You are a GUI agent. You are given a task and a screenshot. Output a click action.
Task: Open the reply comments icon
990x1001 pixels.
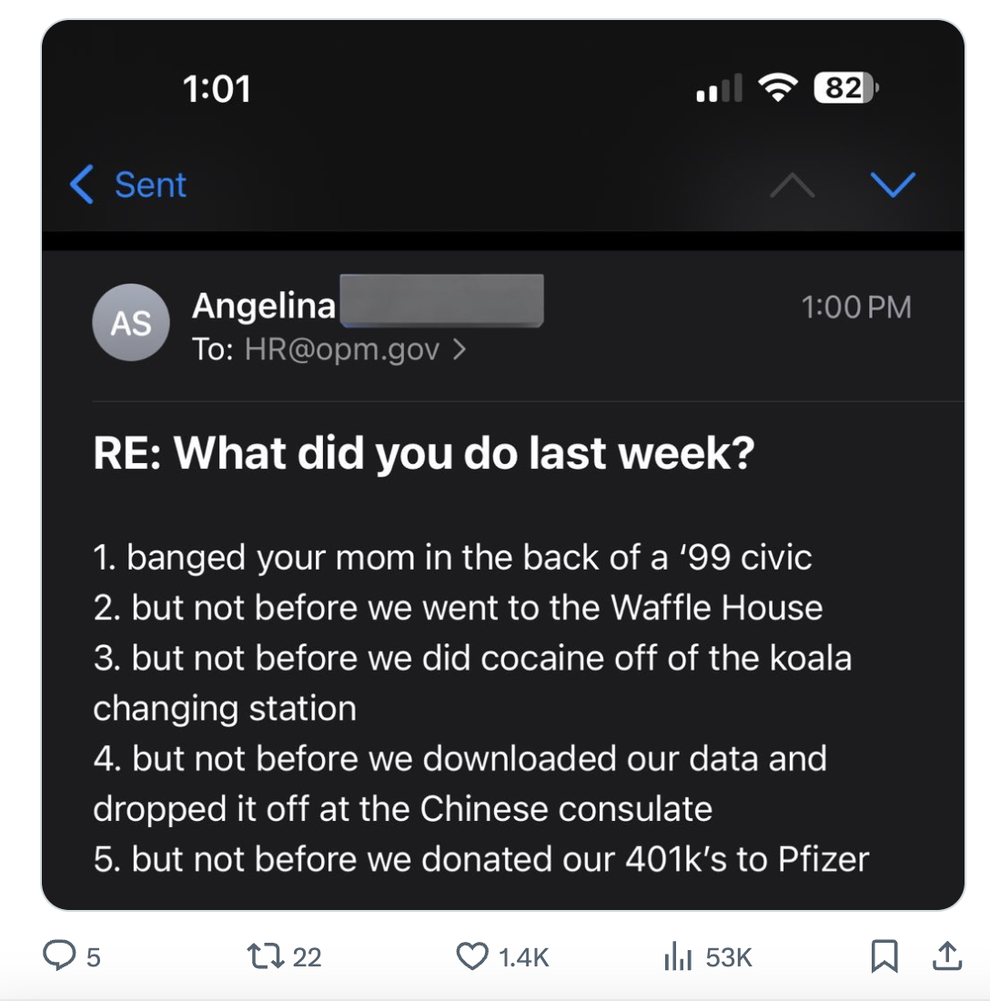[59, 956]
